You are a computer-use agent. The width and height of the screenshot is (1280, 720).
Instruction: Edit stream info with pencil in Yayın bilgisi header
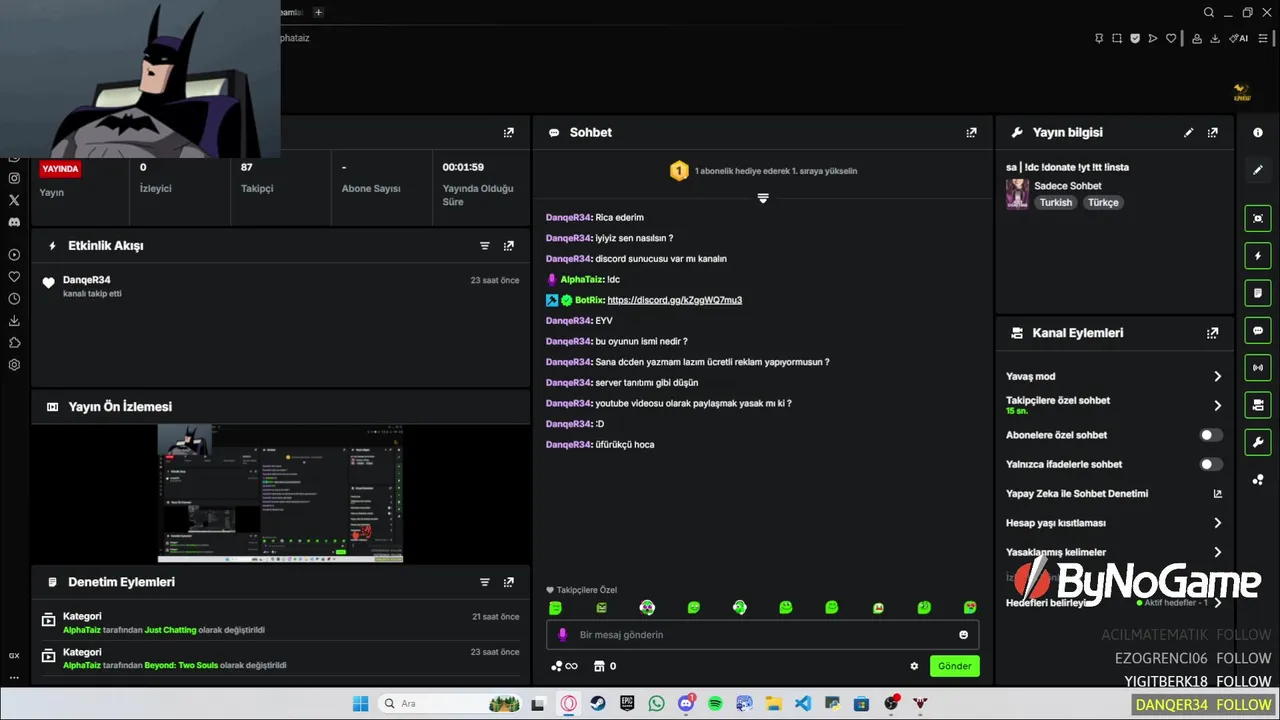(1188, 132)
